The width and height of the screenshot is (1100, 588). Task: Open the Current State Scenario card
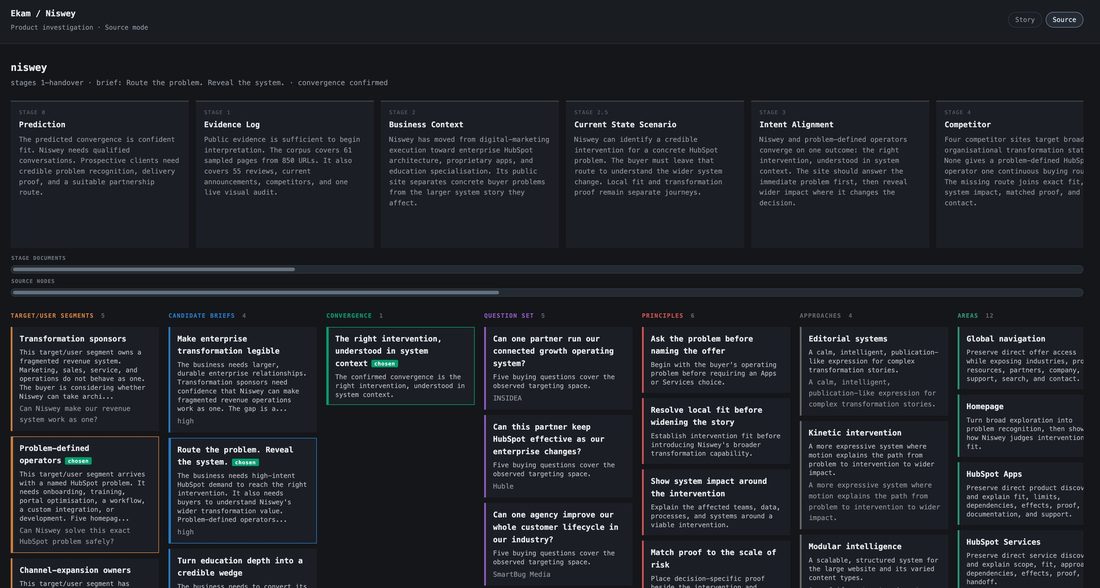coord(655,174)
